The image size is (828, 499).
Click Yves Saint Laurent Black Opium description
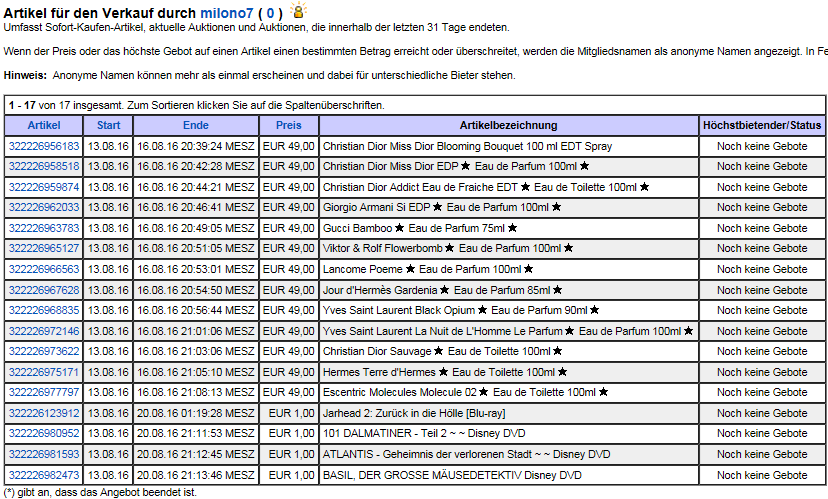coord(461,310)
